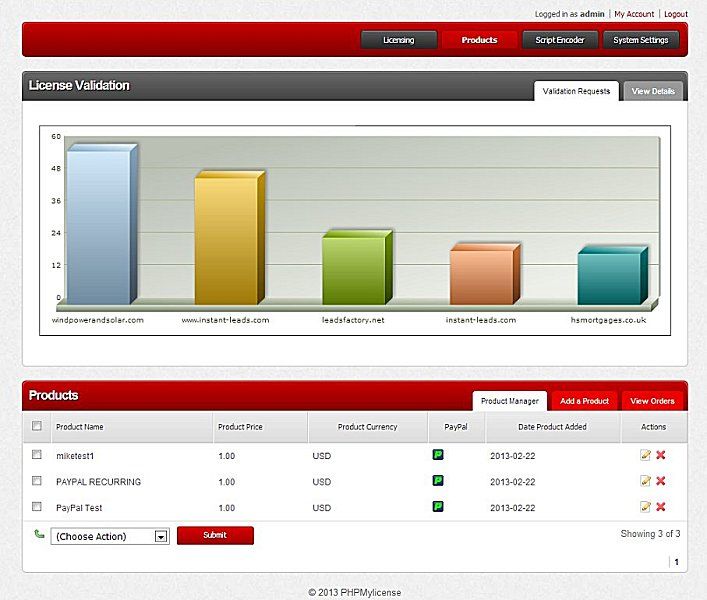Sort by Date Product Added header
This screenshot has width=707, height=600.
[552, 426]
